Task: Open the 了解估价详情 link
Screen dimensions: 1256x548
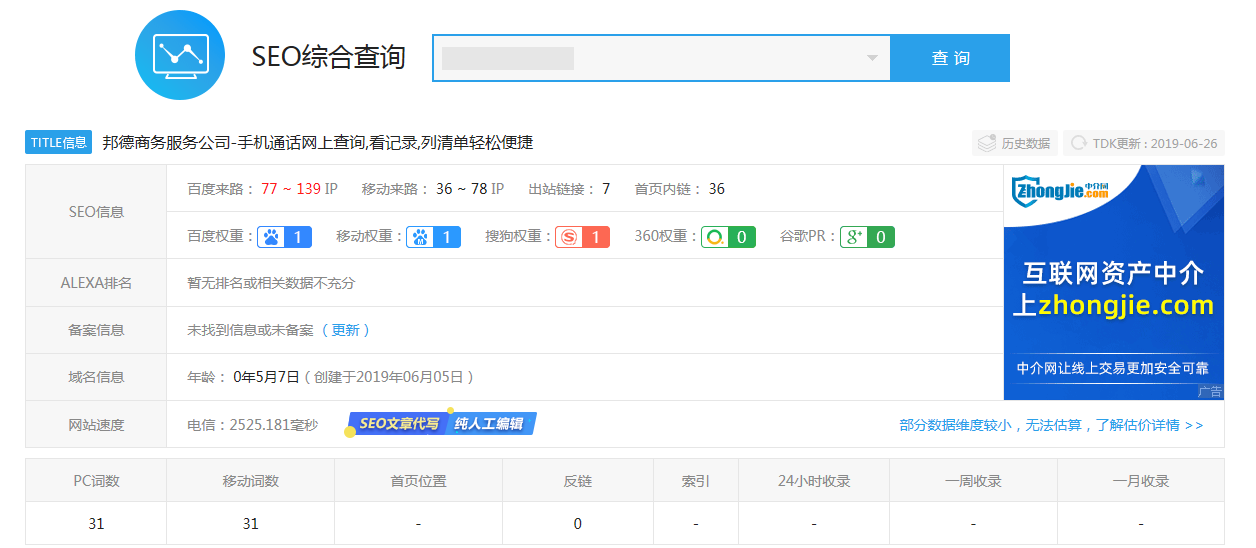Action: [x=1051, y=425]
